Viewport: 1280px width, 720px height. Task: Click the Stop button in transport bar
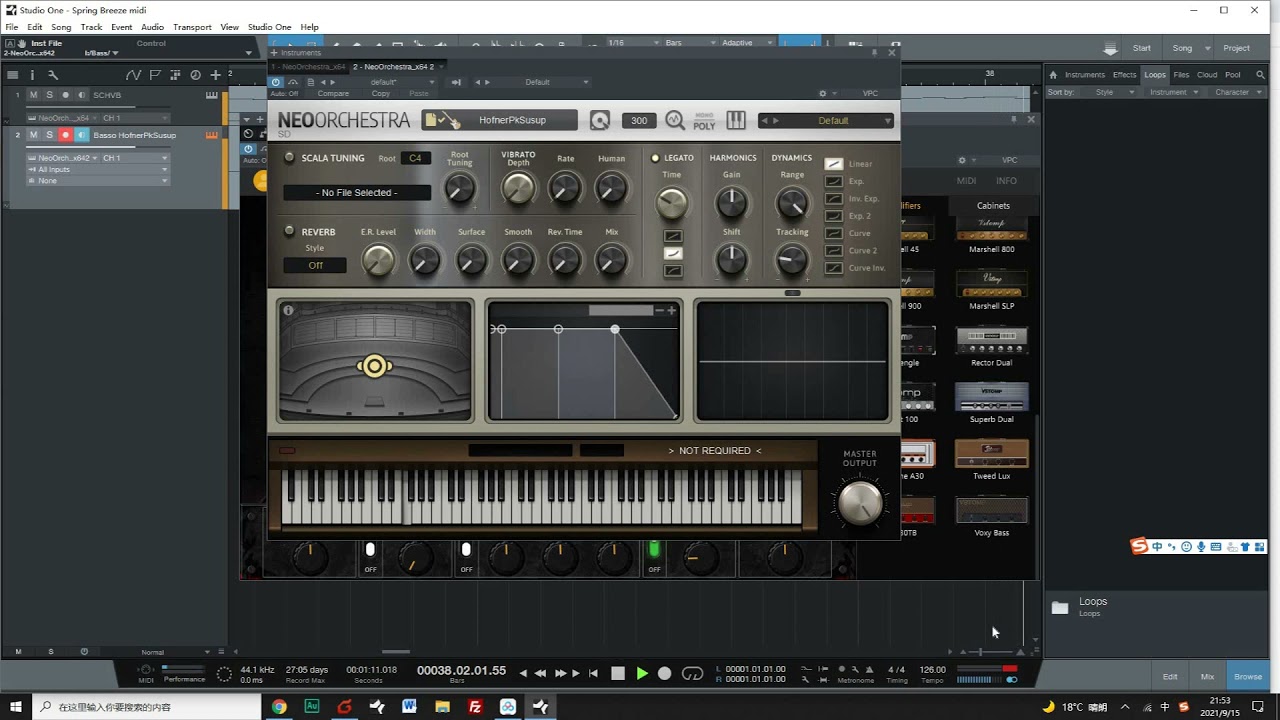pos(618,674)
